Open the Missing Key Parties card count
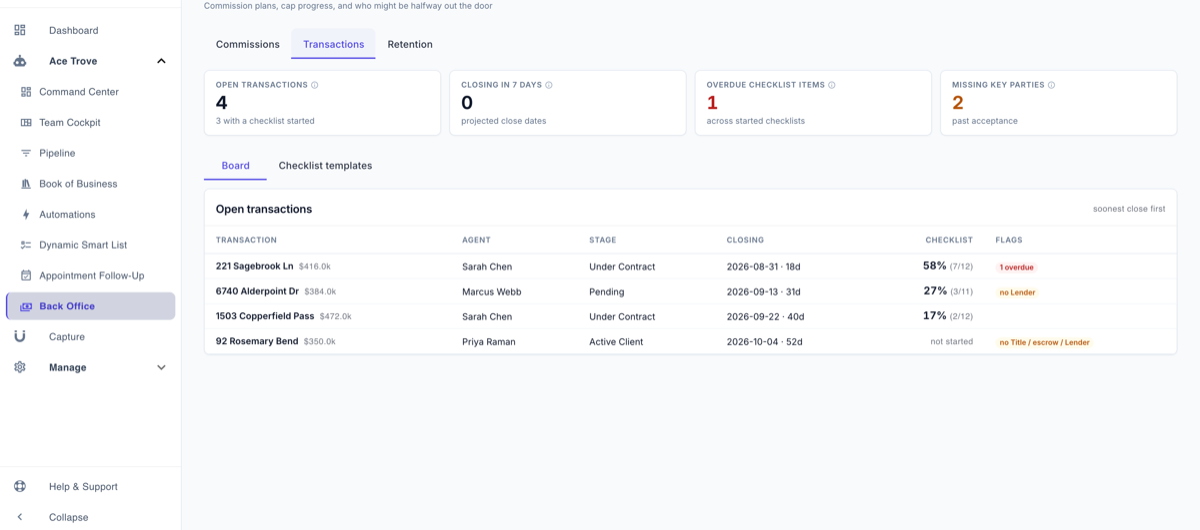This screenshot has width=1200, height=530. click(958, 102)
